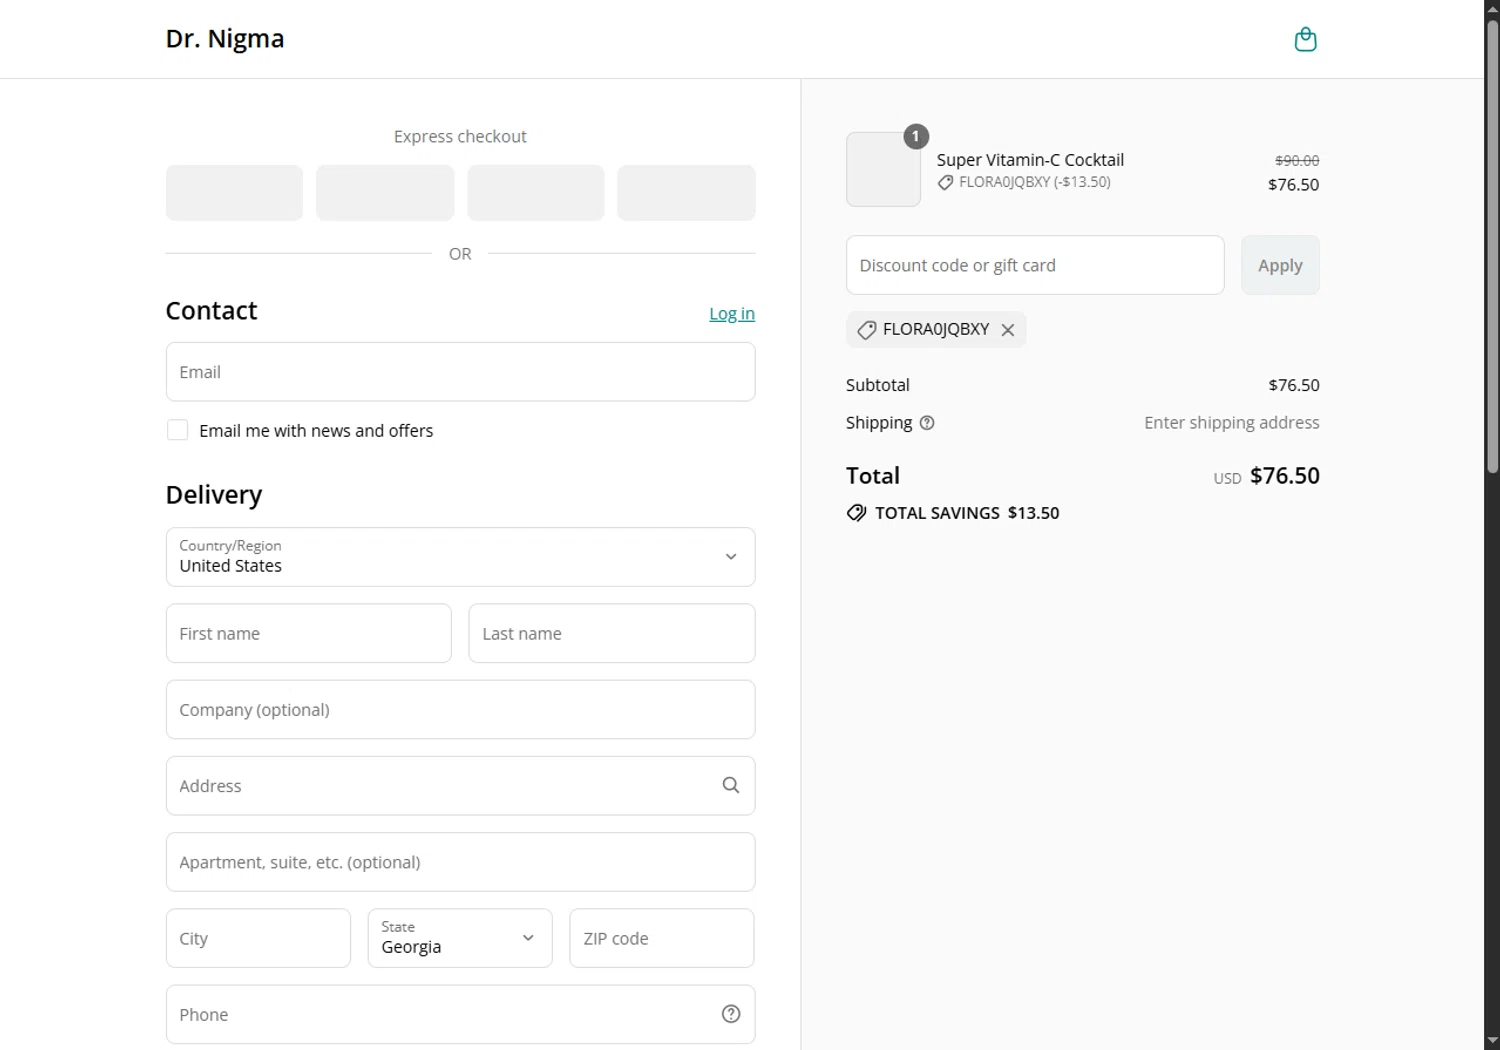This screenshot has width=1500, height=1050.
Task: Click the total savings tag icon
Action: (x=856, y=513)
